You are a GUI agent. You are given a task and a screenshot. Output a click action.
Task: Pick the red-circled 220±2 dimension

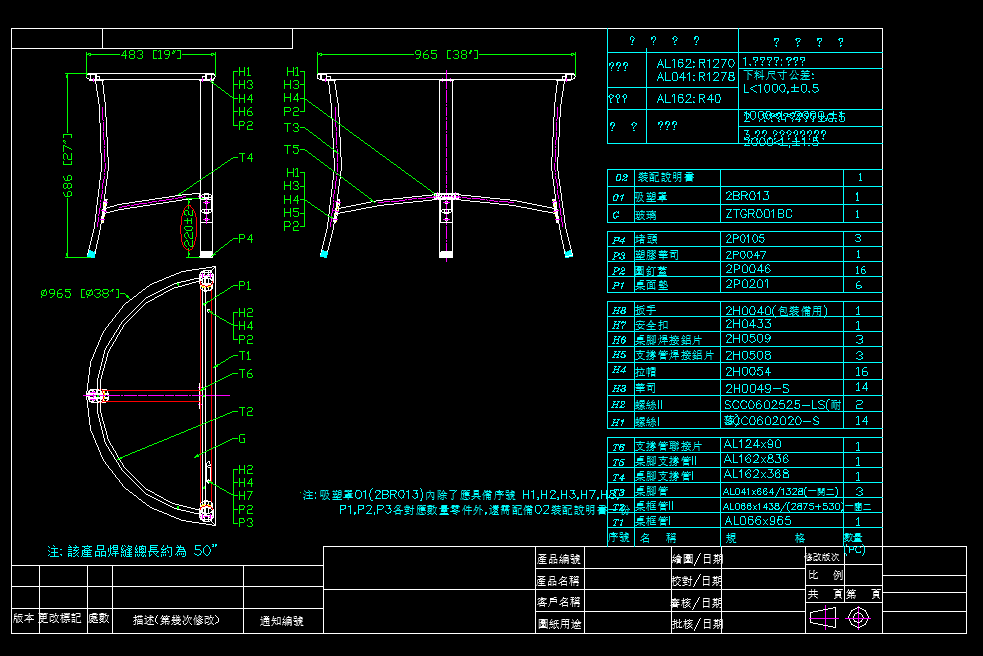188,228
